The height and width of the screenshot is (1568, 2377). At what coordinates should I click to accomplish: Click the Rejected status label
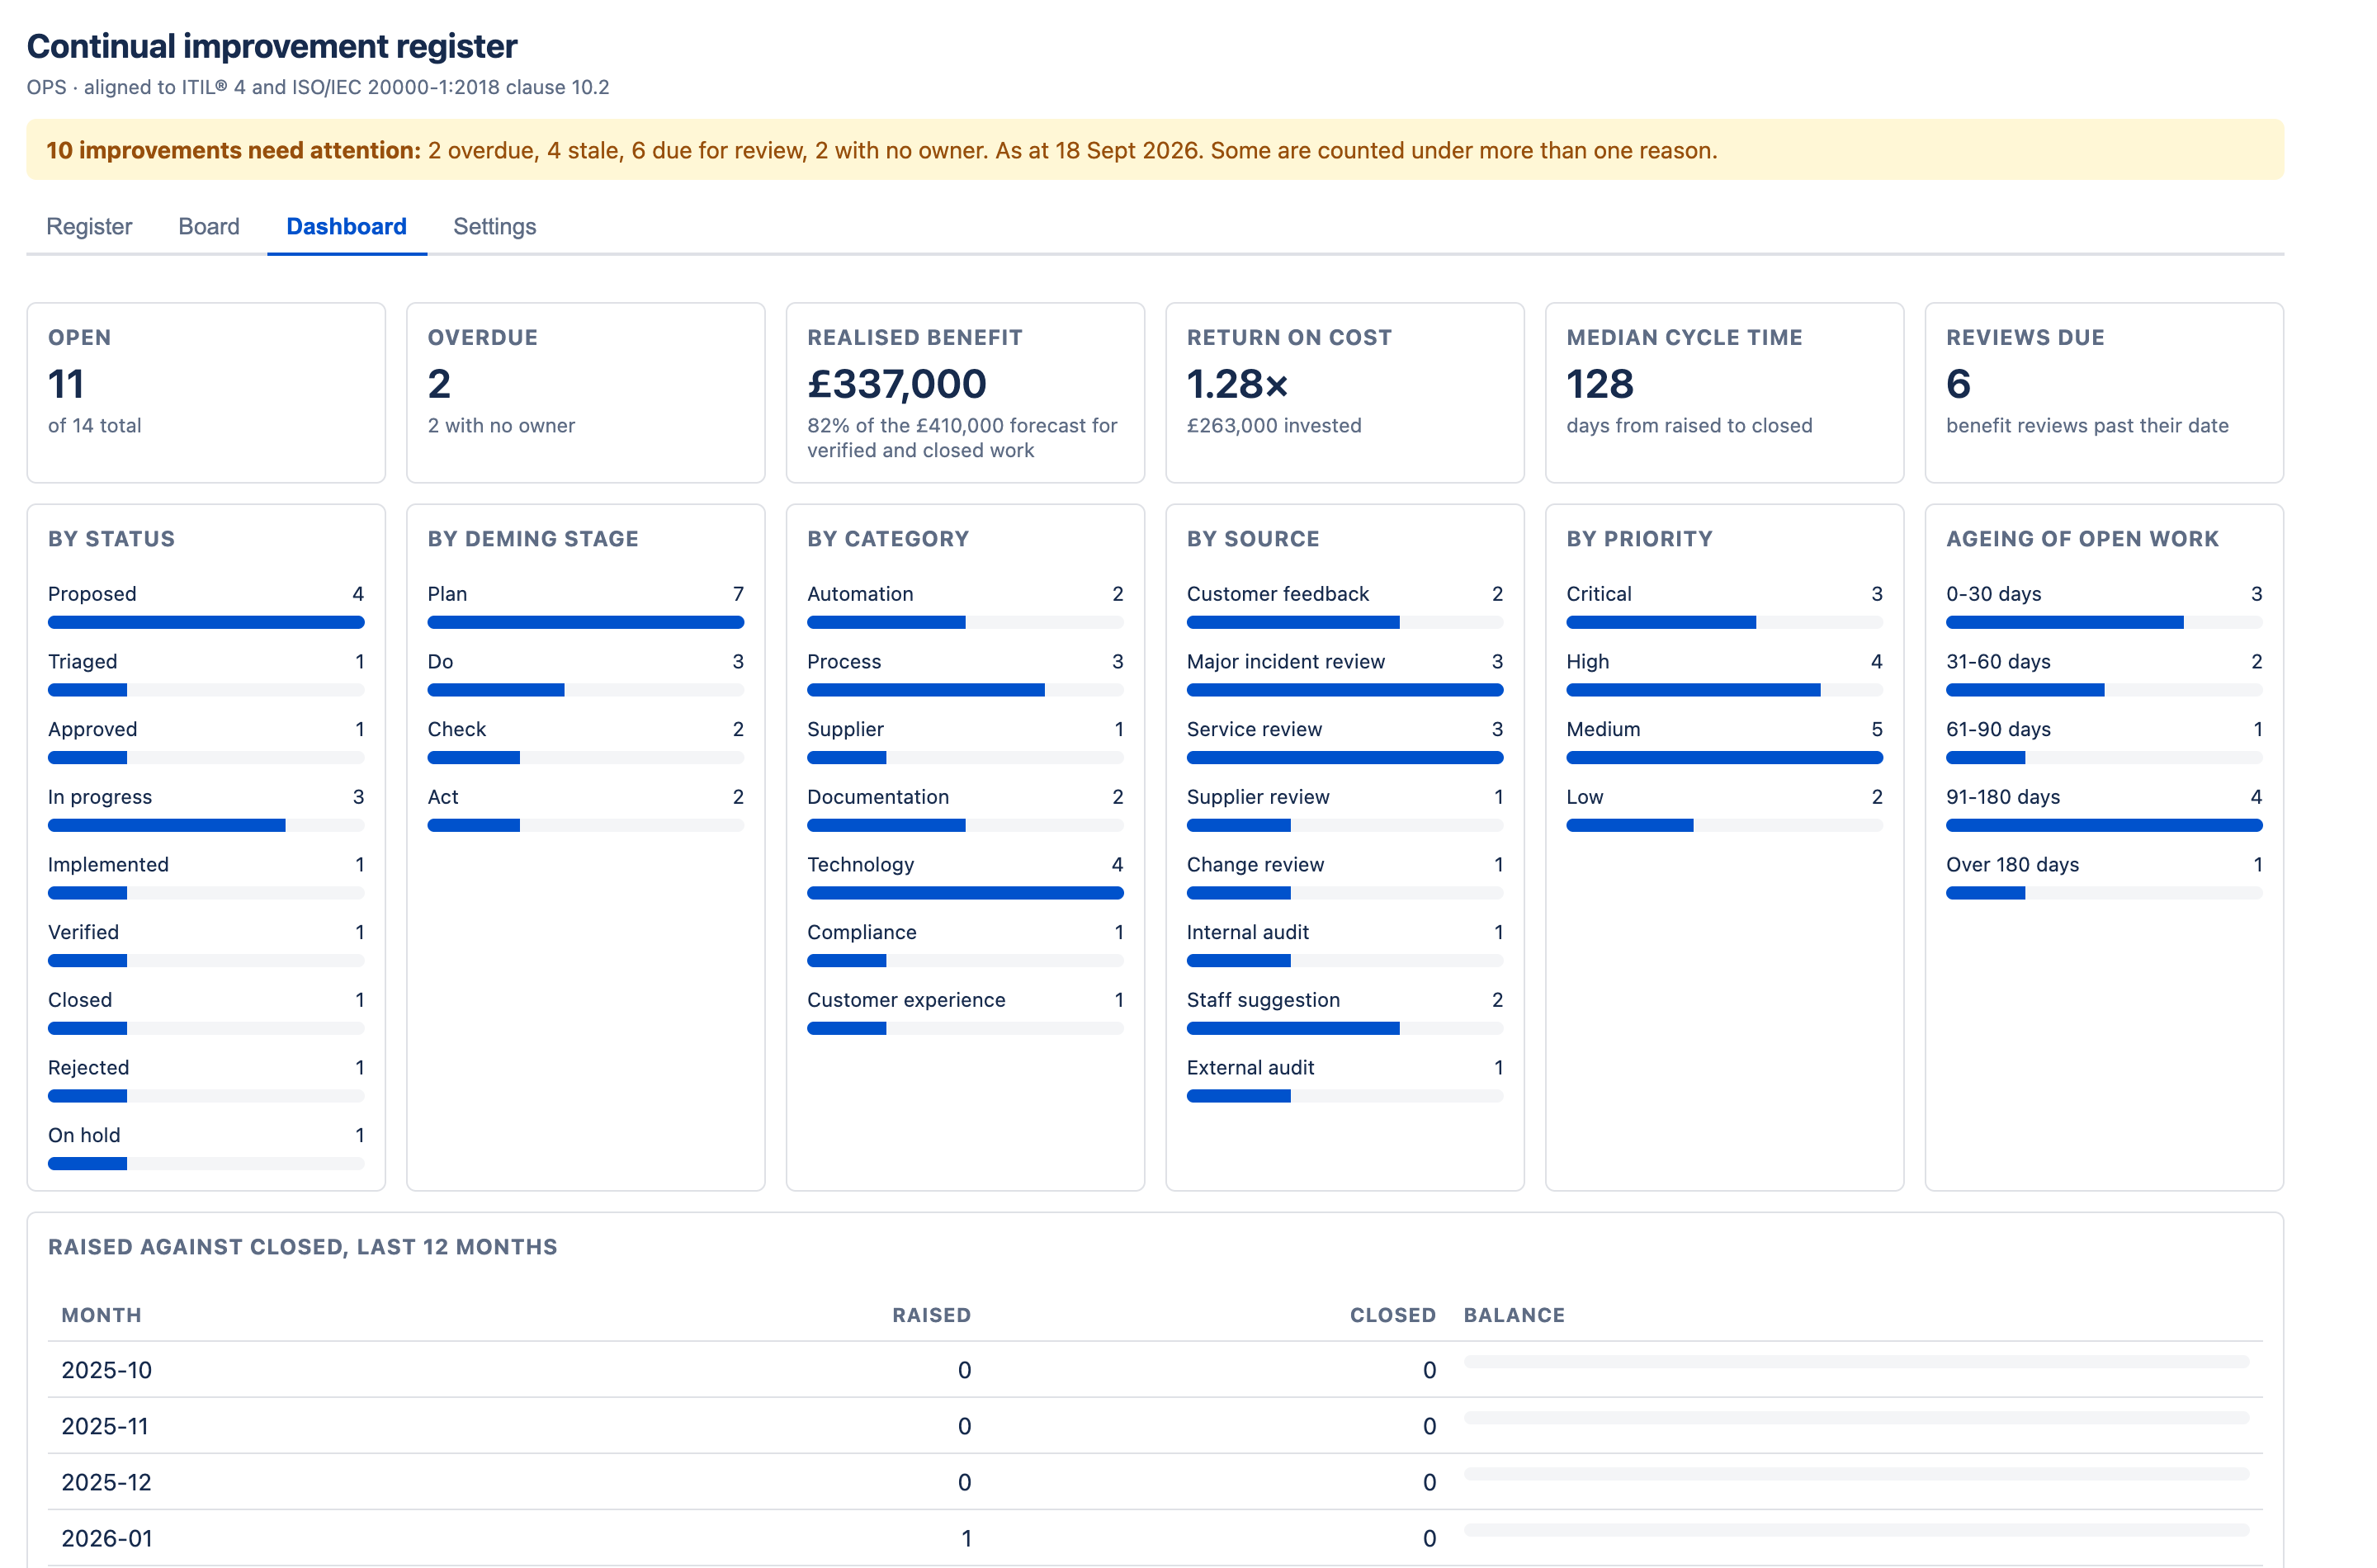coord(89,1067)
